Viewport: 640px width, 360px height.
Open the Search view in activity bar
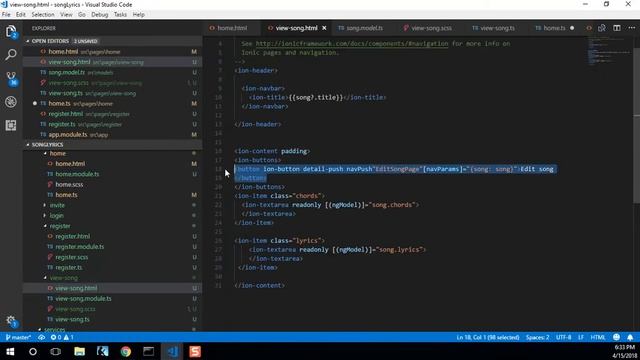(11, 55)
